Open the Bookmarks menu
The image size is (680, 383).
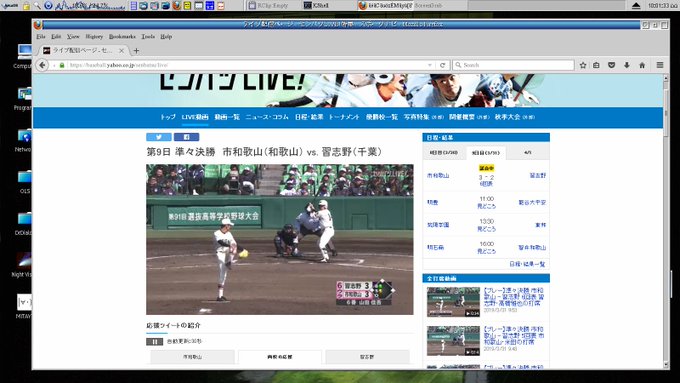(122, 37)
